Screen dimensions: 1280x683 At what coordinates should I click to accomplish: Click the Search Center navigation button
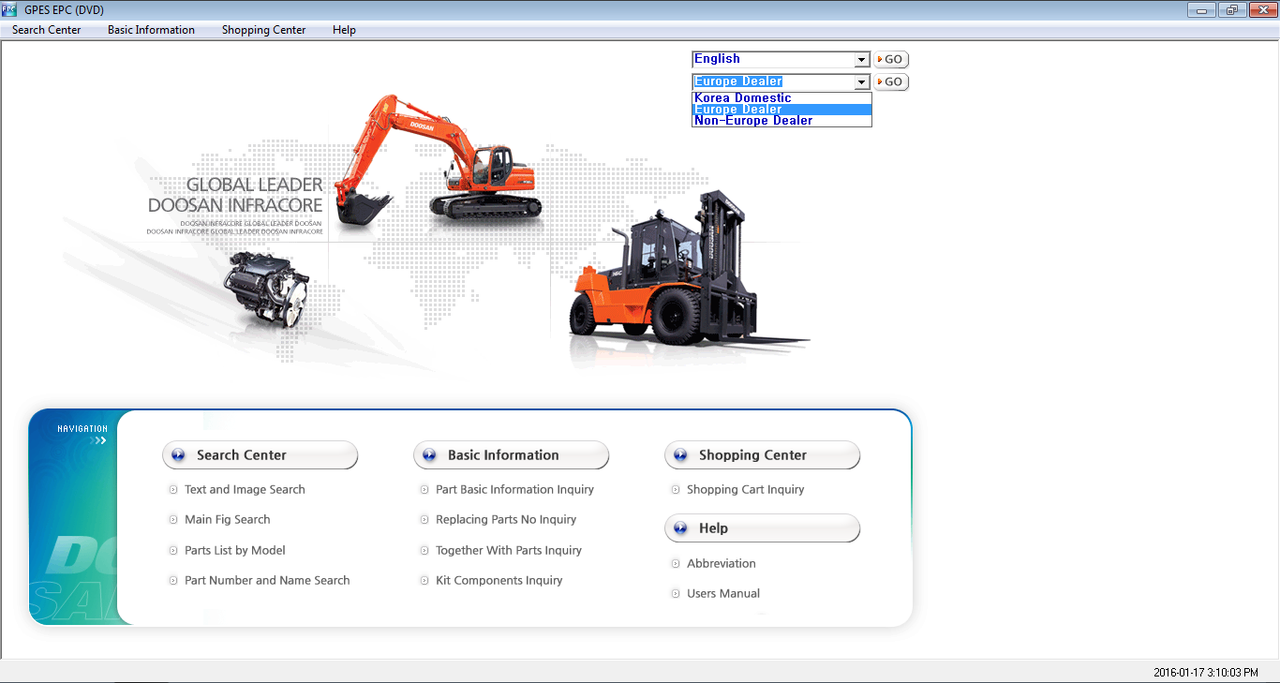[x=260, y=455]
